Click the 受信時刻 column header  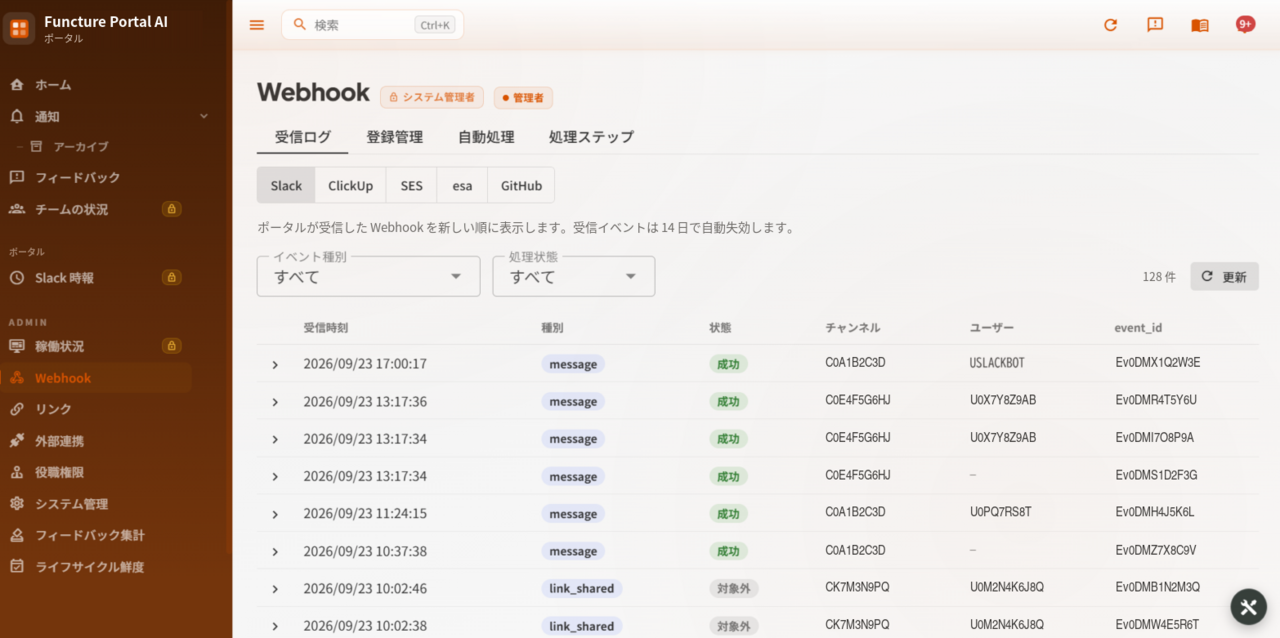[x=326, y=328]
